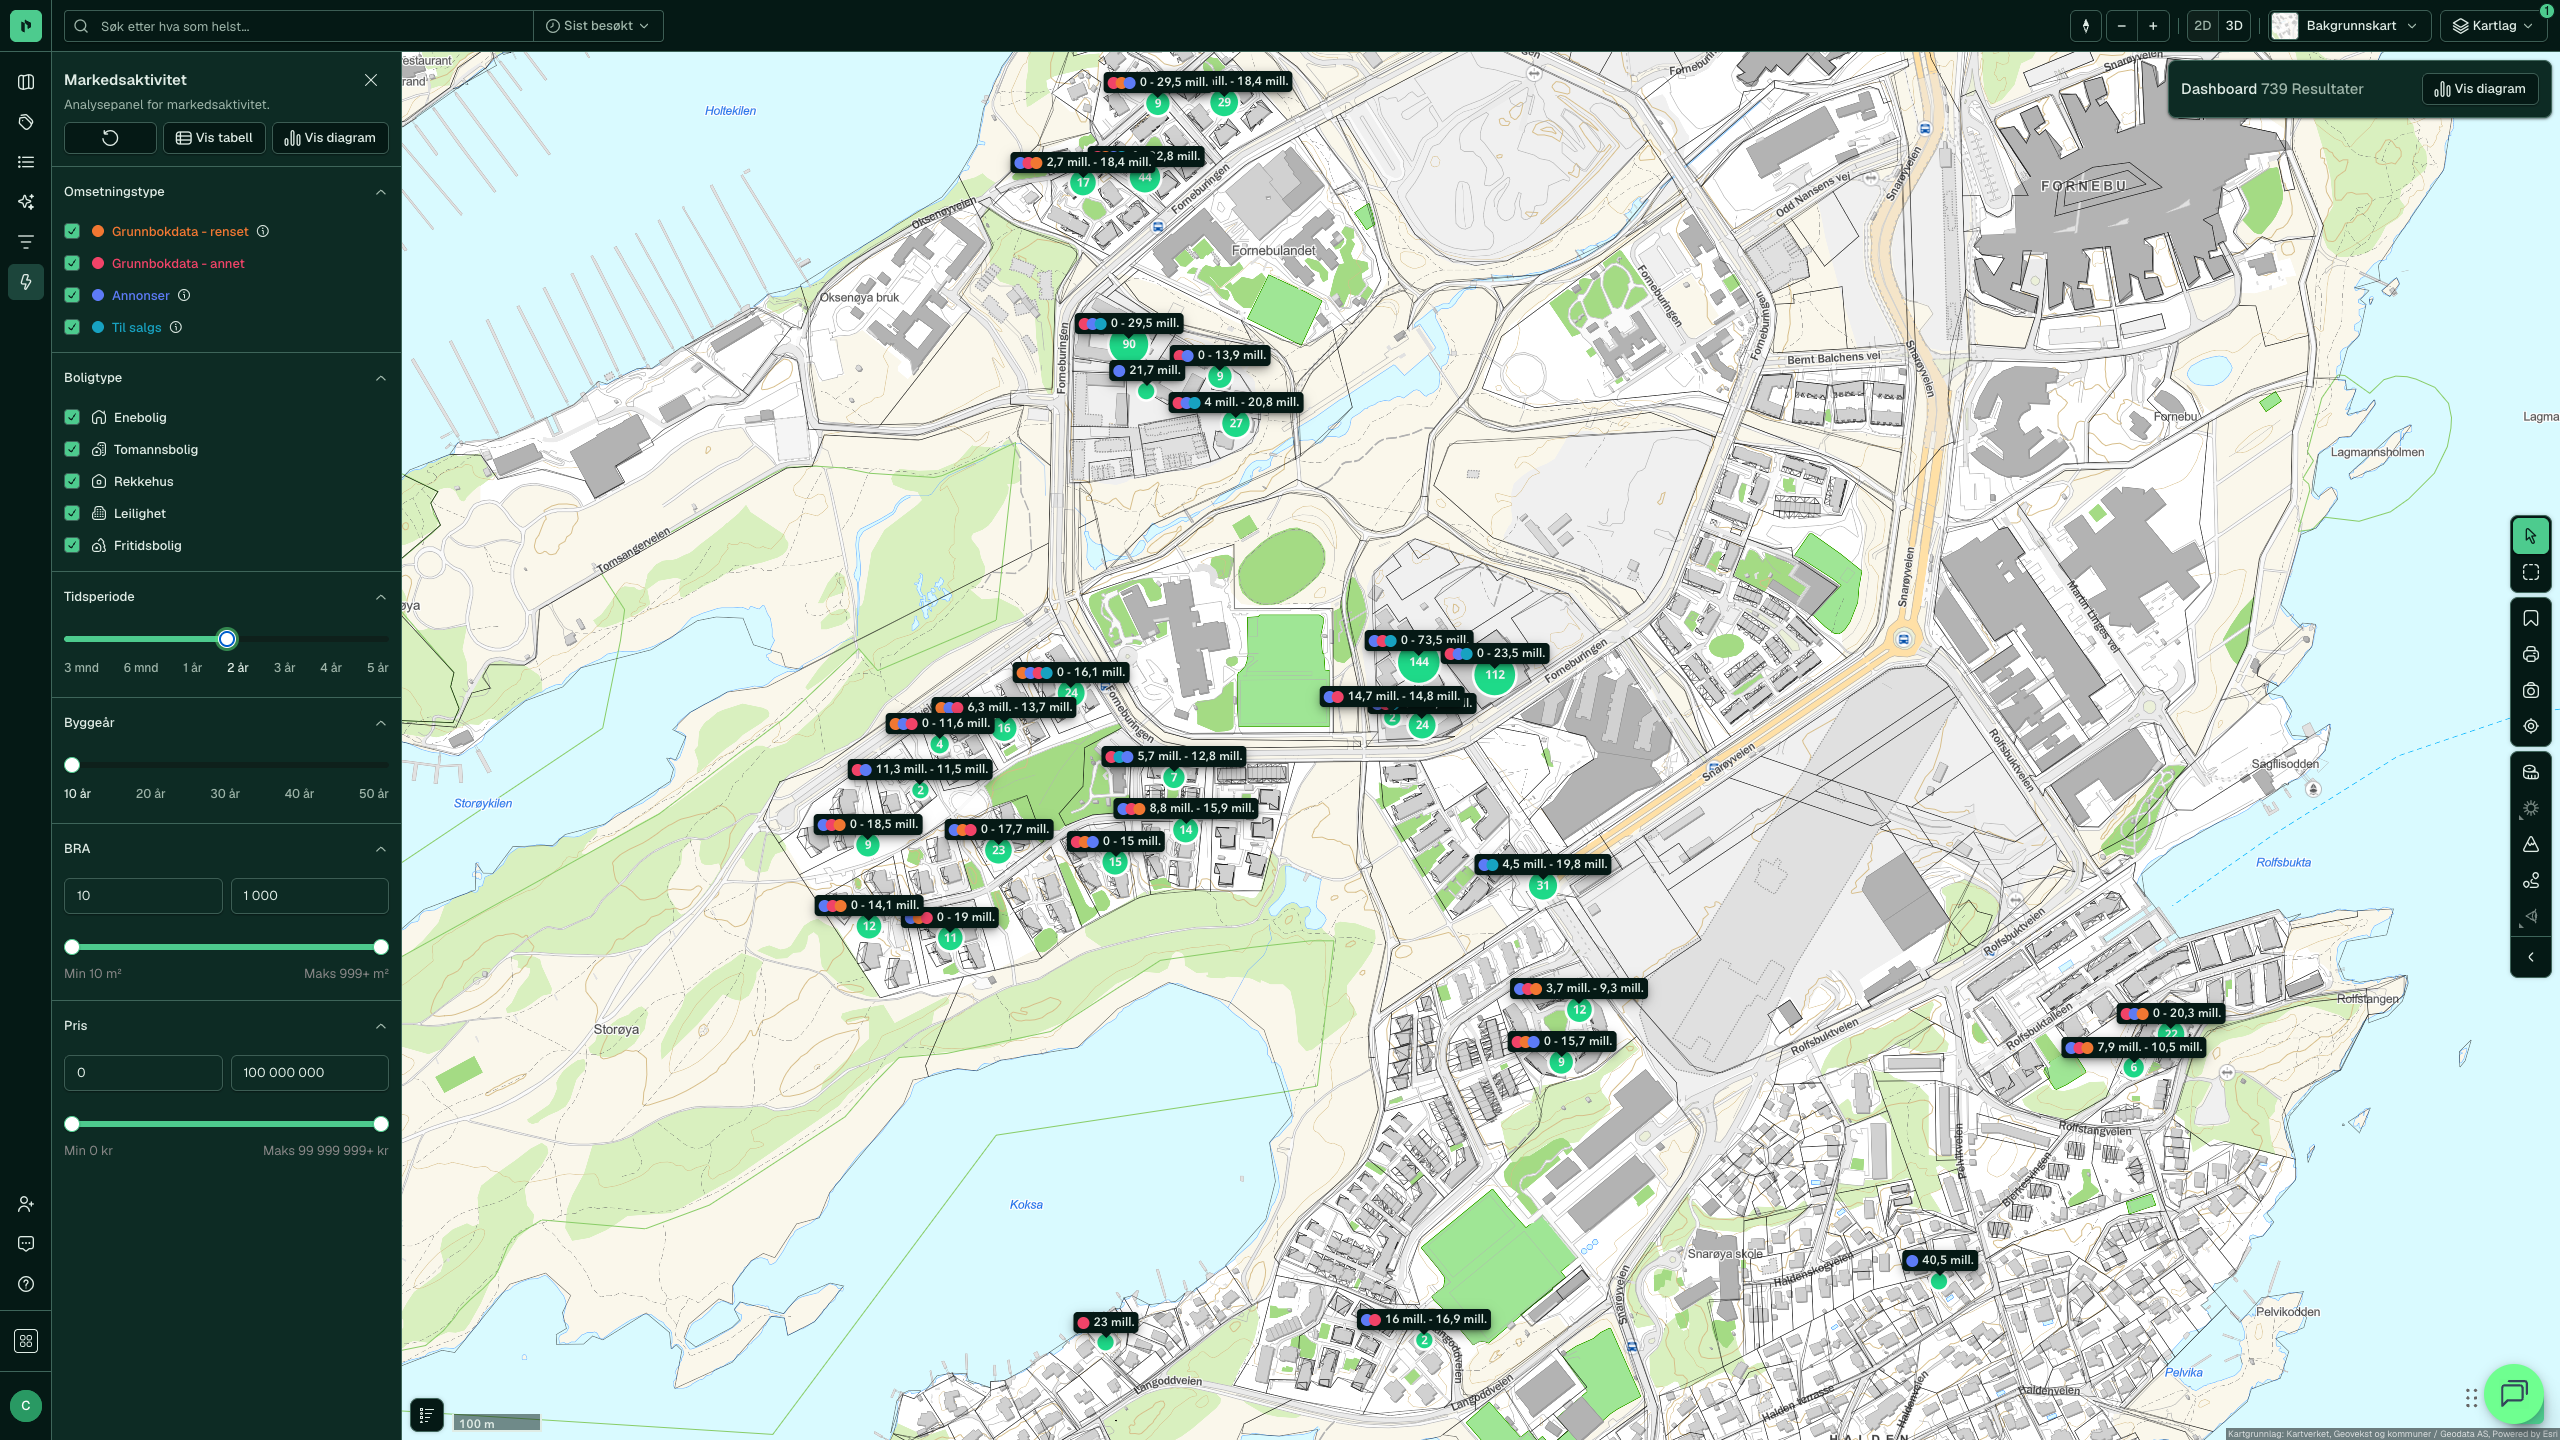This screenshot has height=1440, width=2560.
Task: Toggle the Til salgs checkbox
Action: tap(72, 328)
